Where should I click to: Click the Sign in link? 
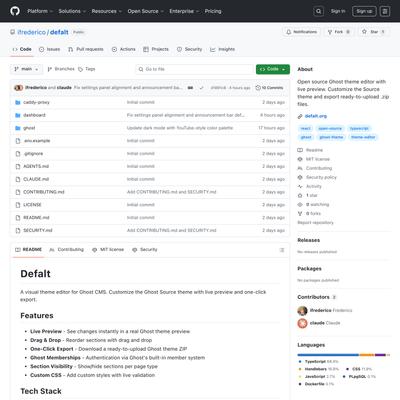tap(338, 11)
